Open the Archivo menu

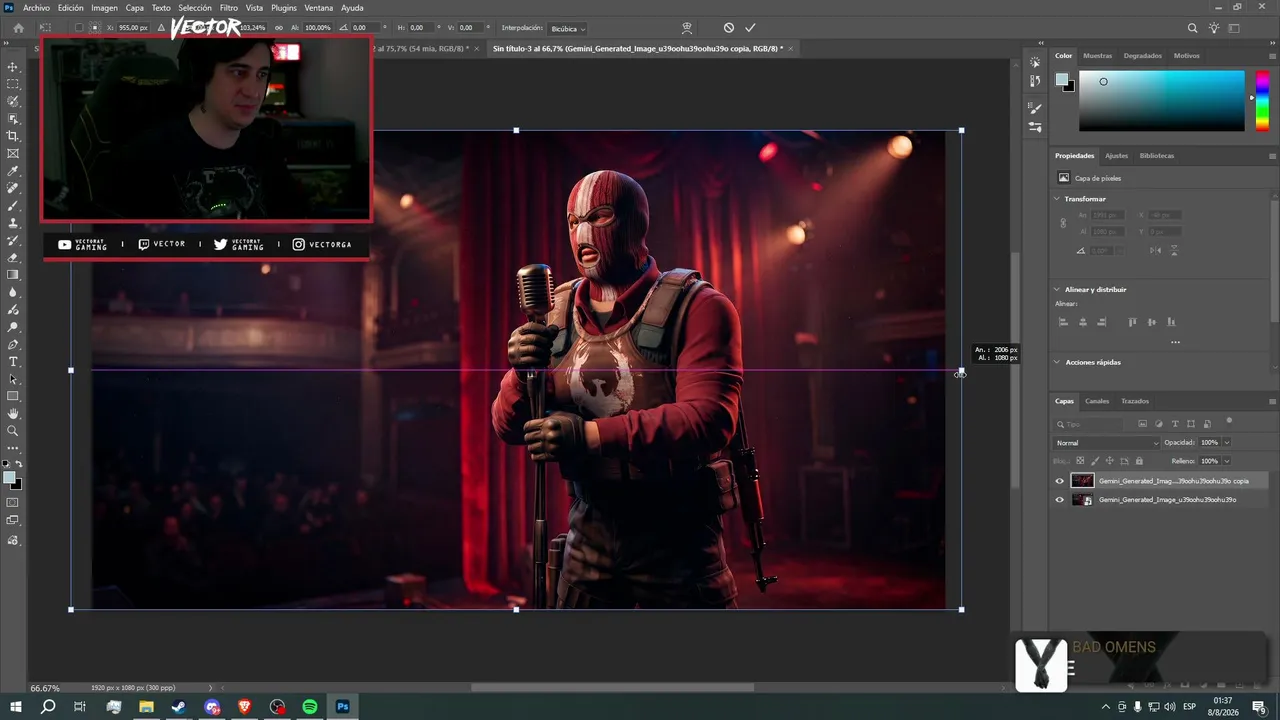[36, 8]
